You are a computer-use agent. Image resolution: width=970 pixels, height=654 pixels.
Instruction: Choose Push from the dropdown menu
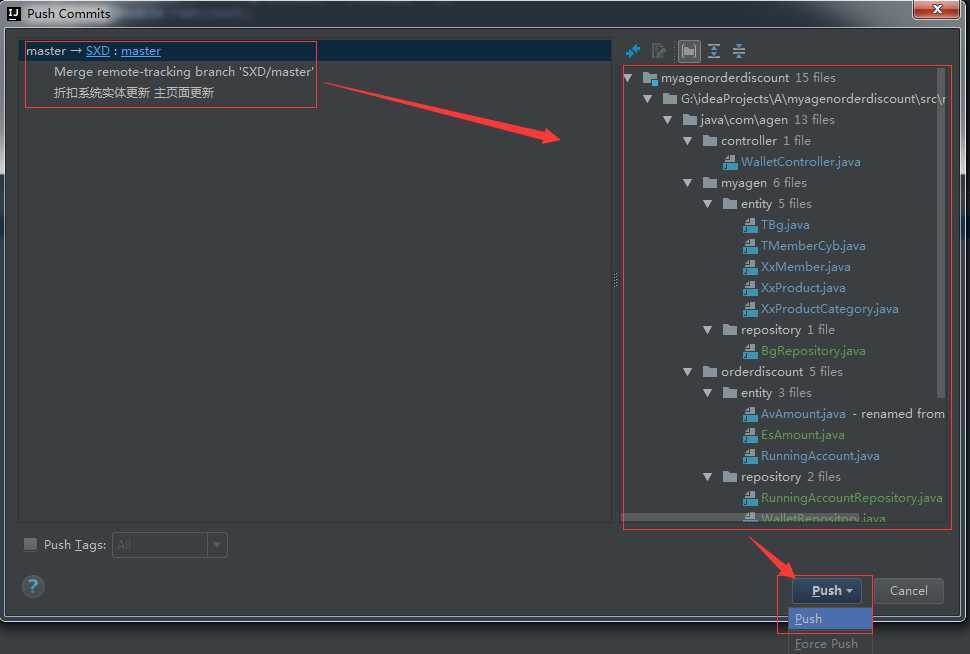[830, 619]
